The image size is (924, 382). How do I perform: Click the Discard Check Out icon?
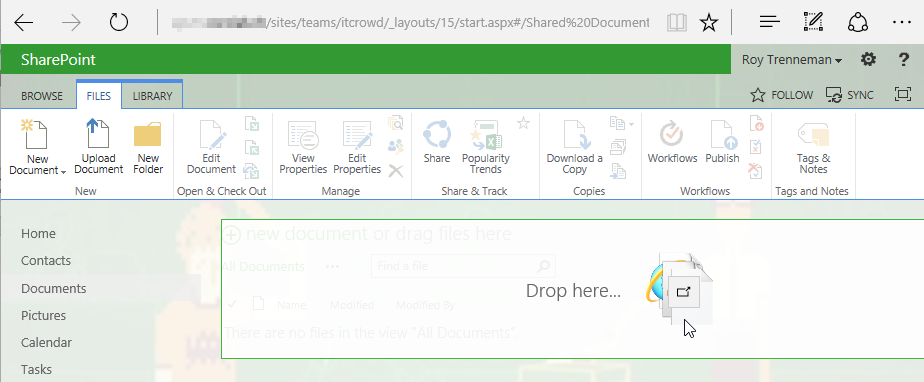(251, 170)
